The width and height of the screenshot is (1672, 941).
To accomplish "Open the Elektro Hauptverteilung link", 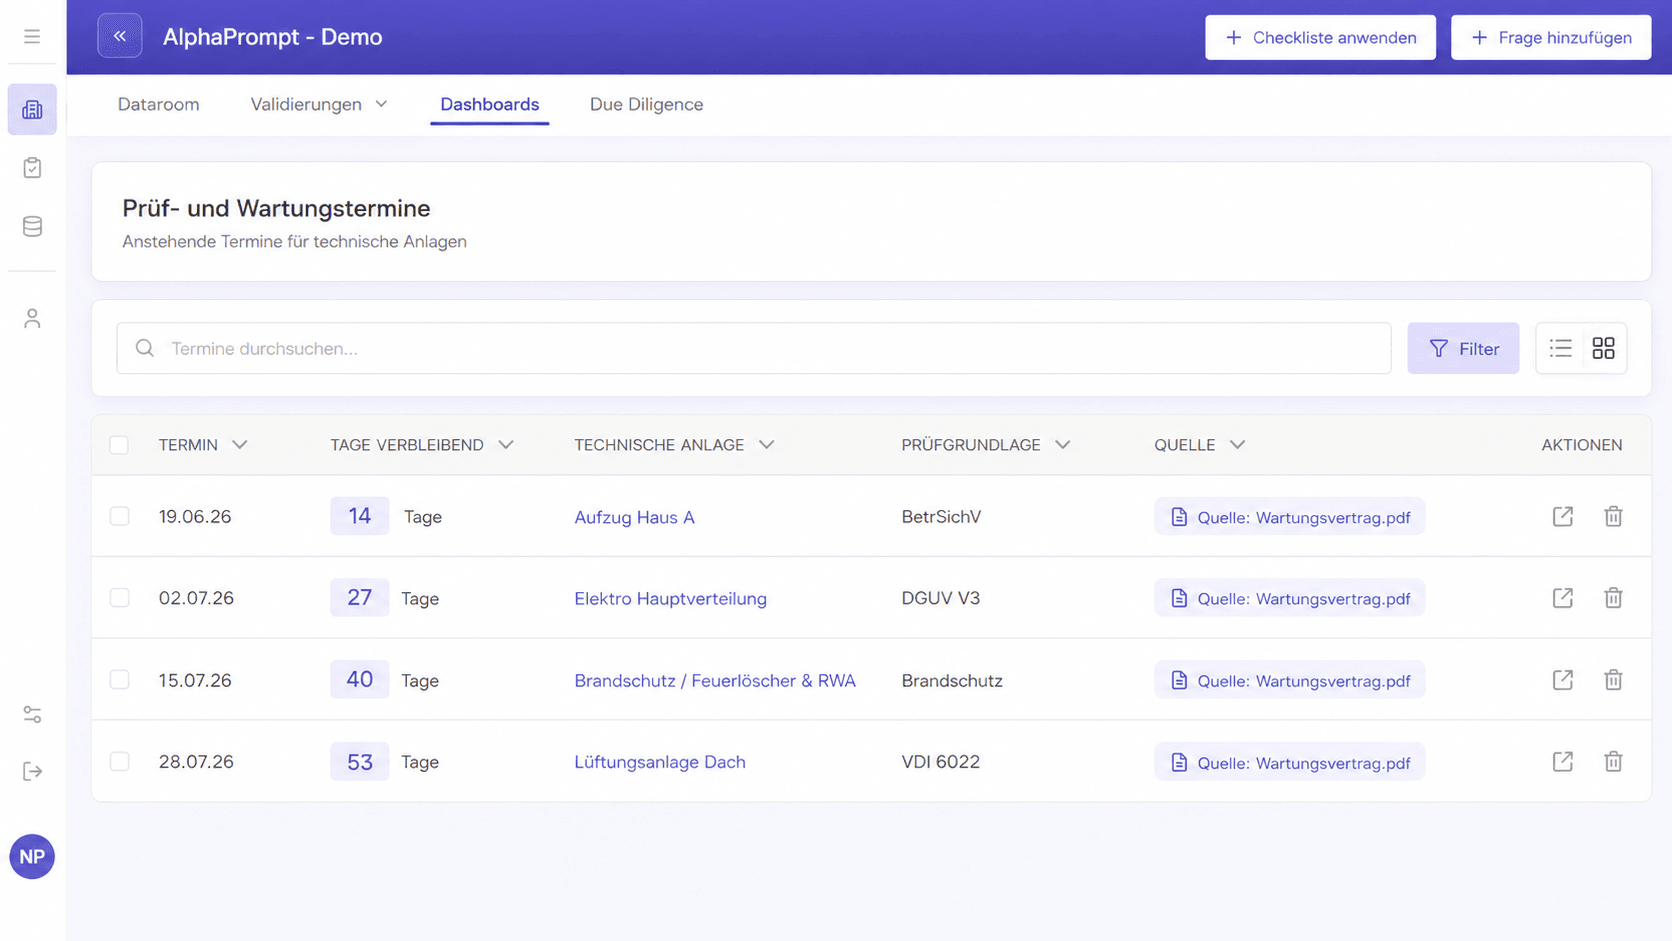I will (670, 598).
